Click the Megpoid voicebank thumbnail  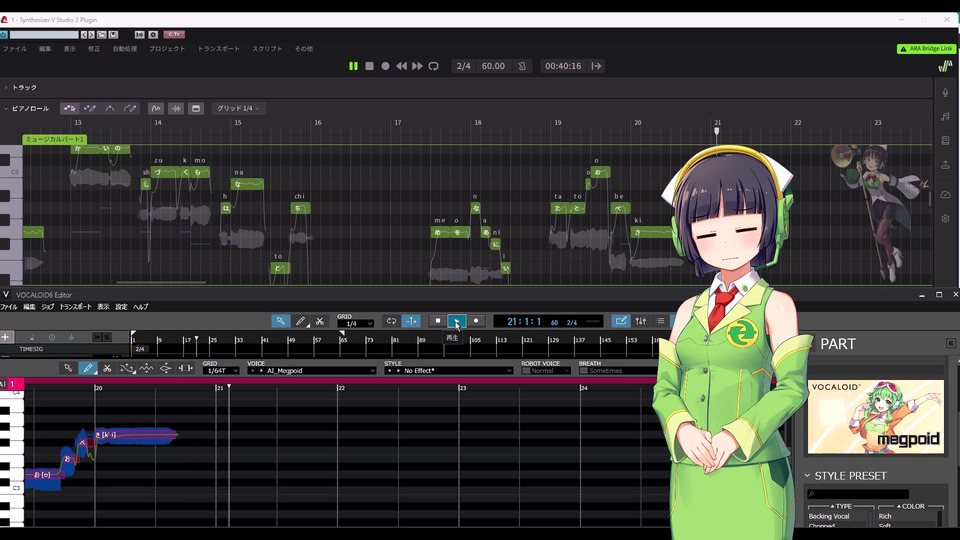coord(876,417)
